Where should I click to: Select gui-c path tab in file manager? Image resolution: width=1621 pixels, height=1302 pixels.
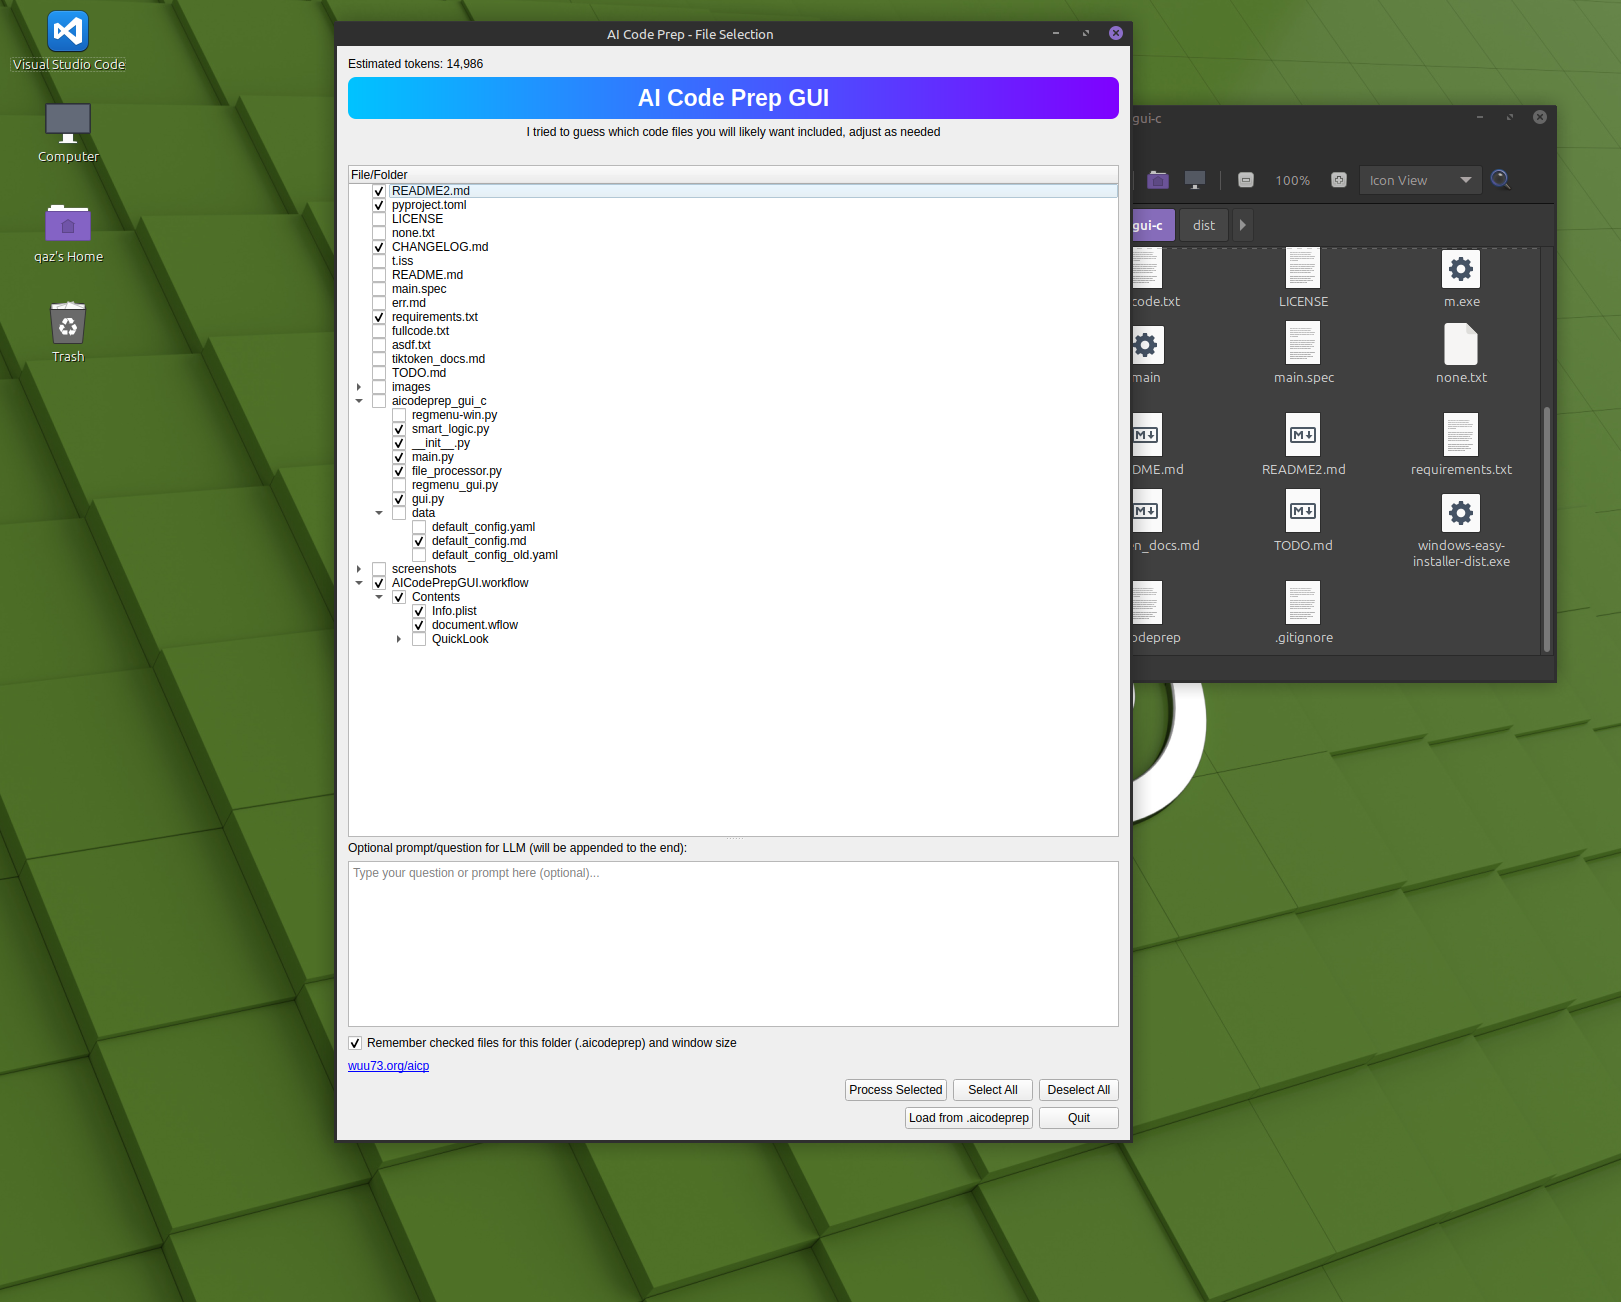(1152, 225)
